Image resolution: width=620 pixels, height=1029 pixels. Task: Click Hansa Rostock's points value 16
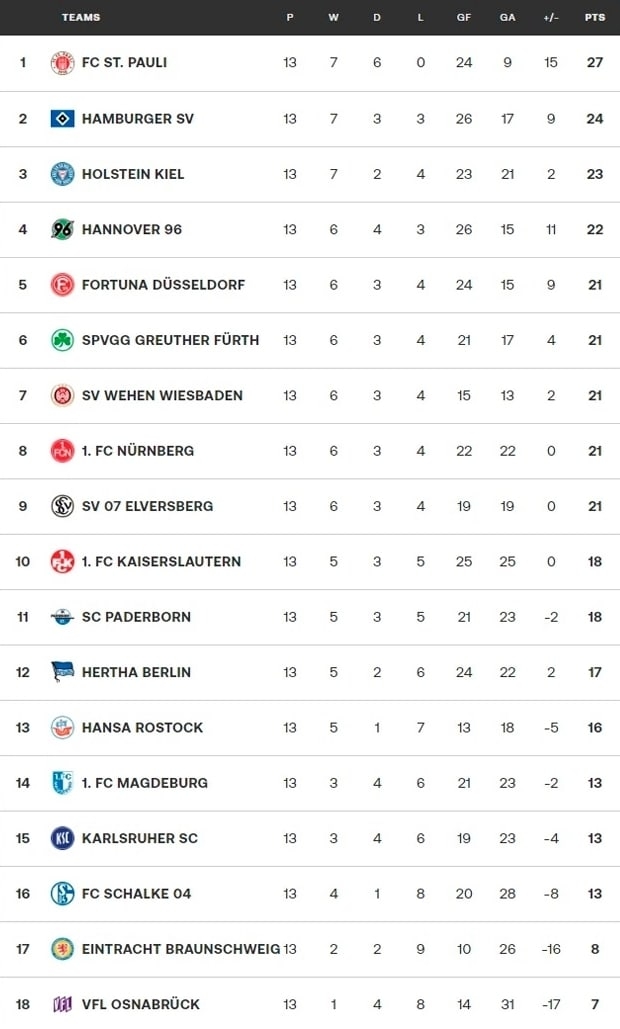point(595,728)
